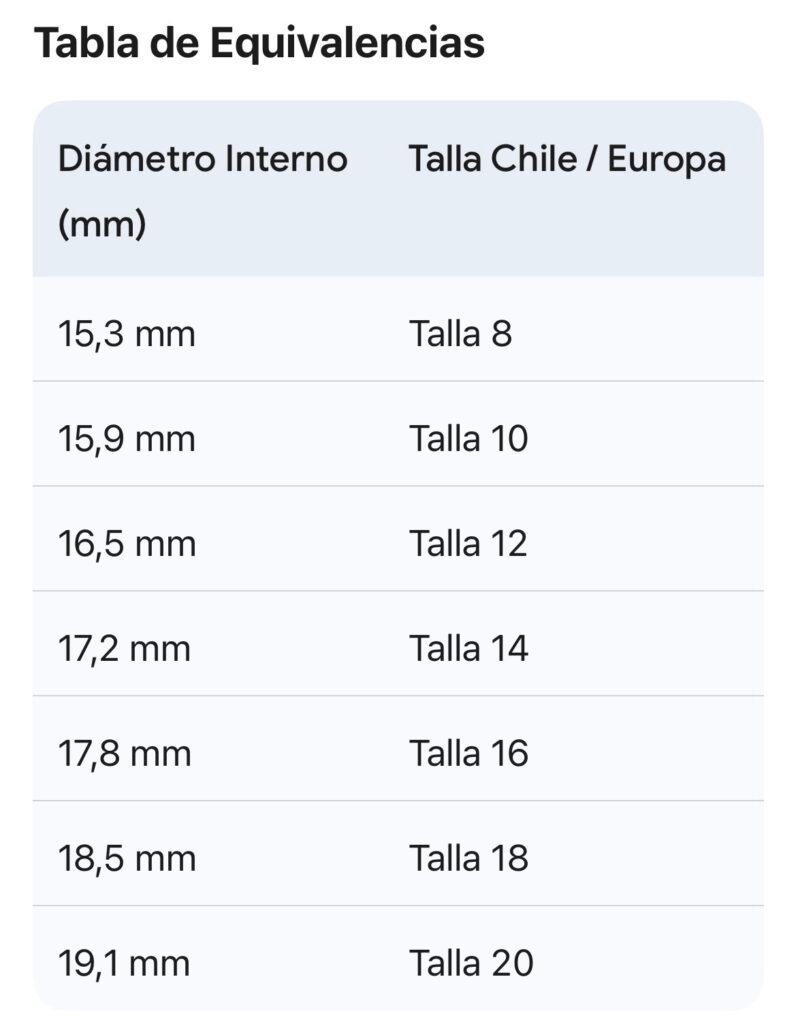Select the '15,3 mm' diameter cell
Viewport: 796px width, 1024px height.
pos(126,334)
